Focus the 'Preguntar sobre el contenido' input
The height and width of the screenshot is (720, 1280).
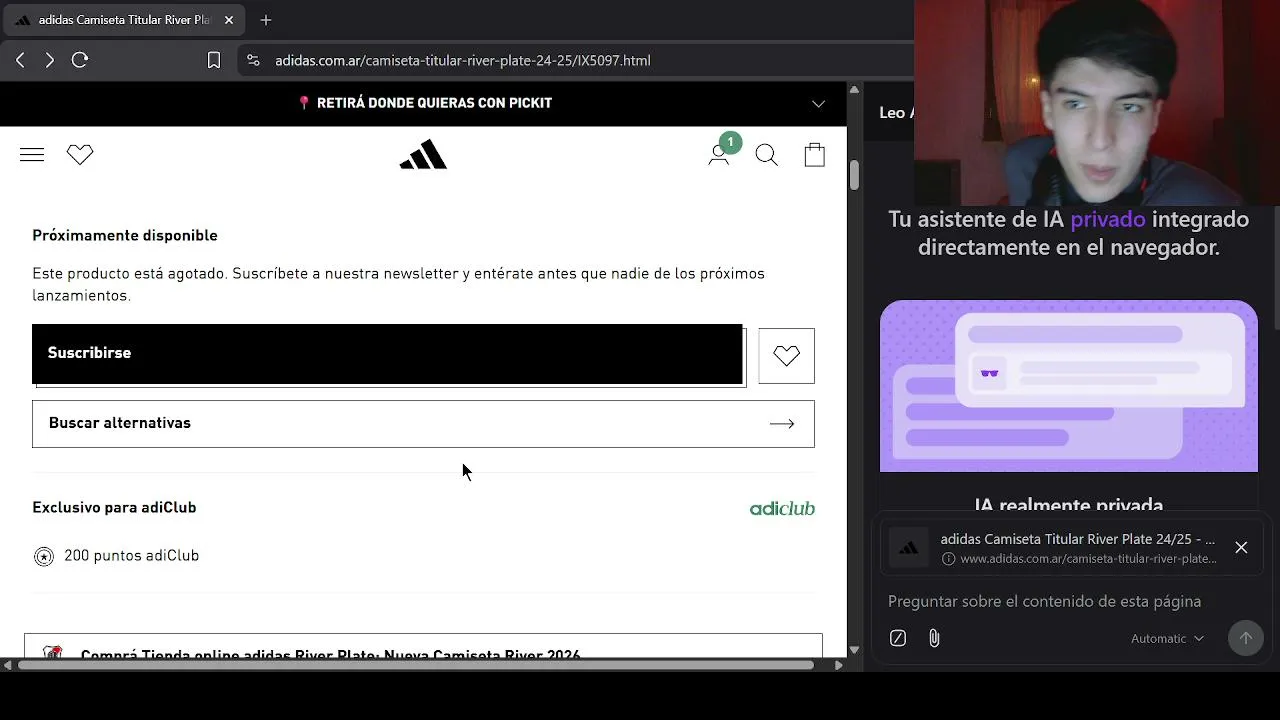pyautogui.click(x=1044, y=601)
